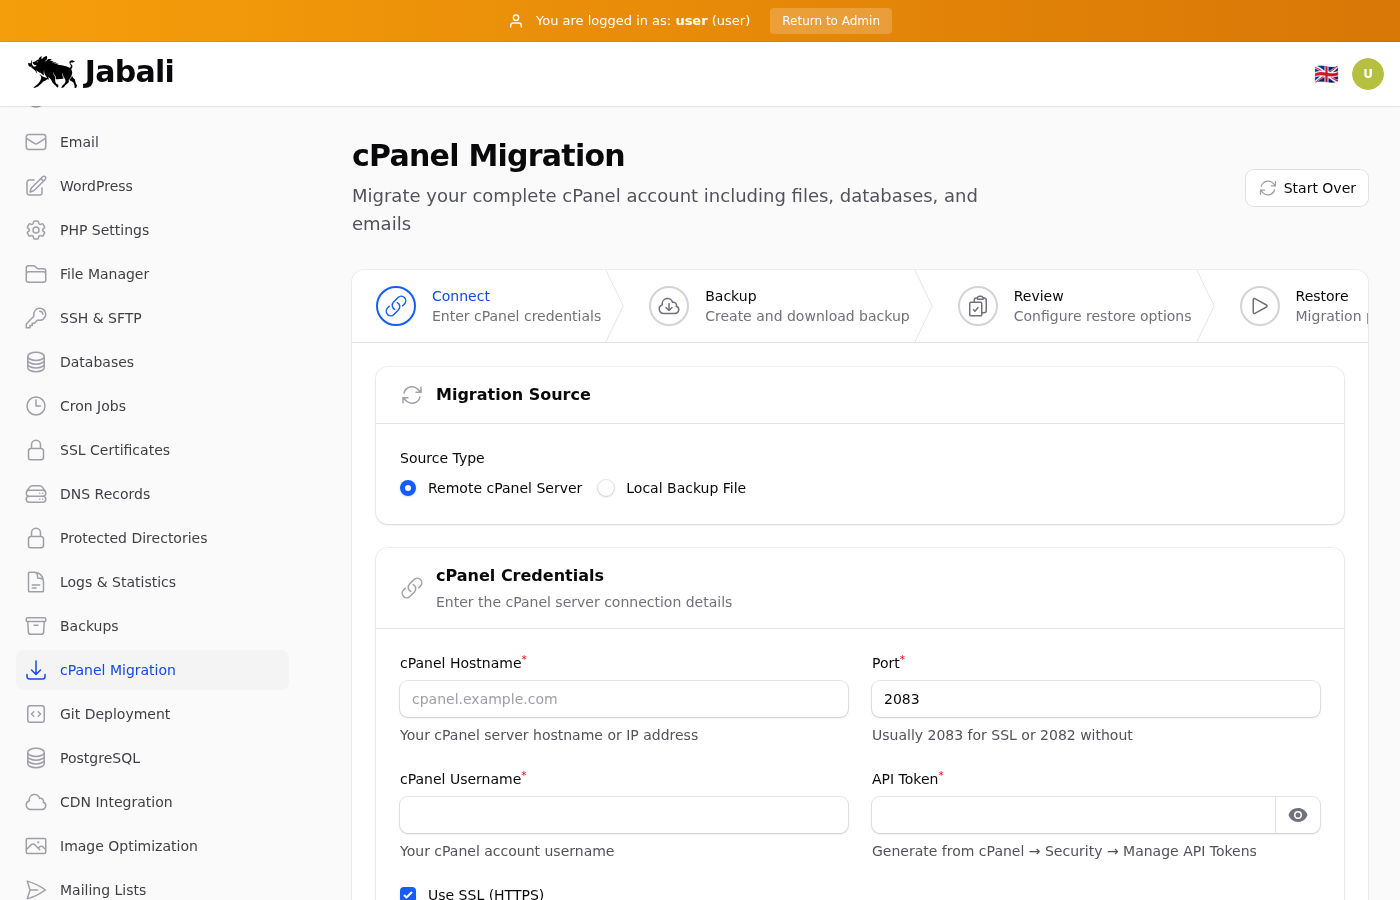The width and height of the screenshot is (1400, 900).
Task: Click the cPanel Hostname input field
Action: (624, 699)
